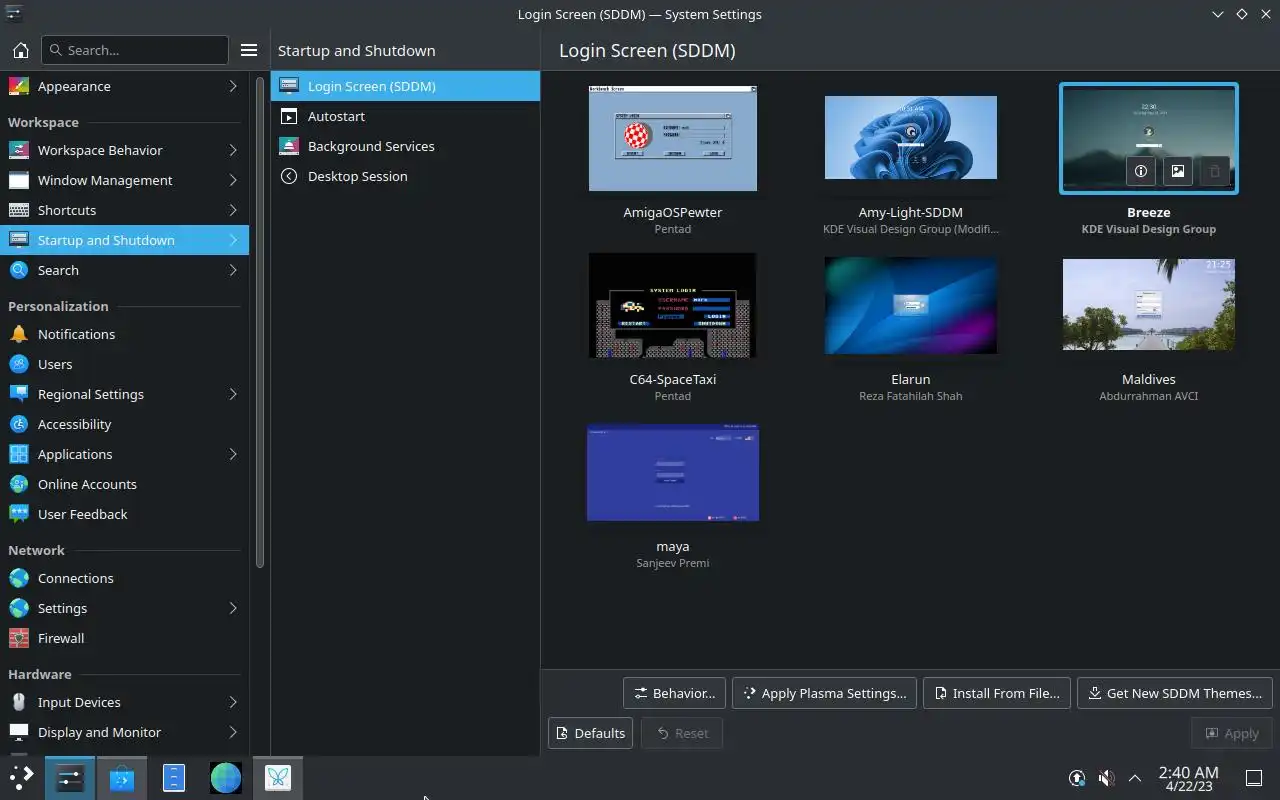Screen dimensions: 1280x800
Task: Open the Desktop Session module
Action: [x=405, y=176]
